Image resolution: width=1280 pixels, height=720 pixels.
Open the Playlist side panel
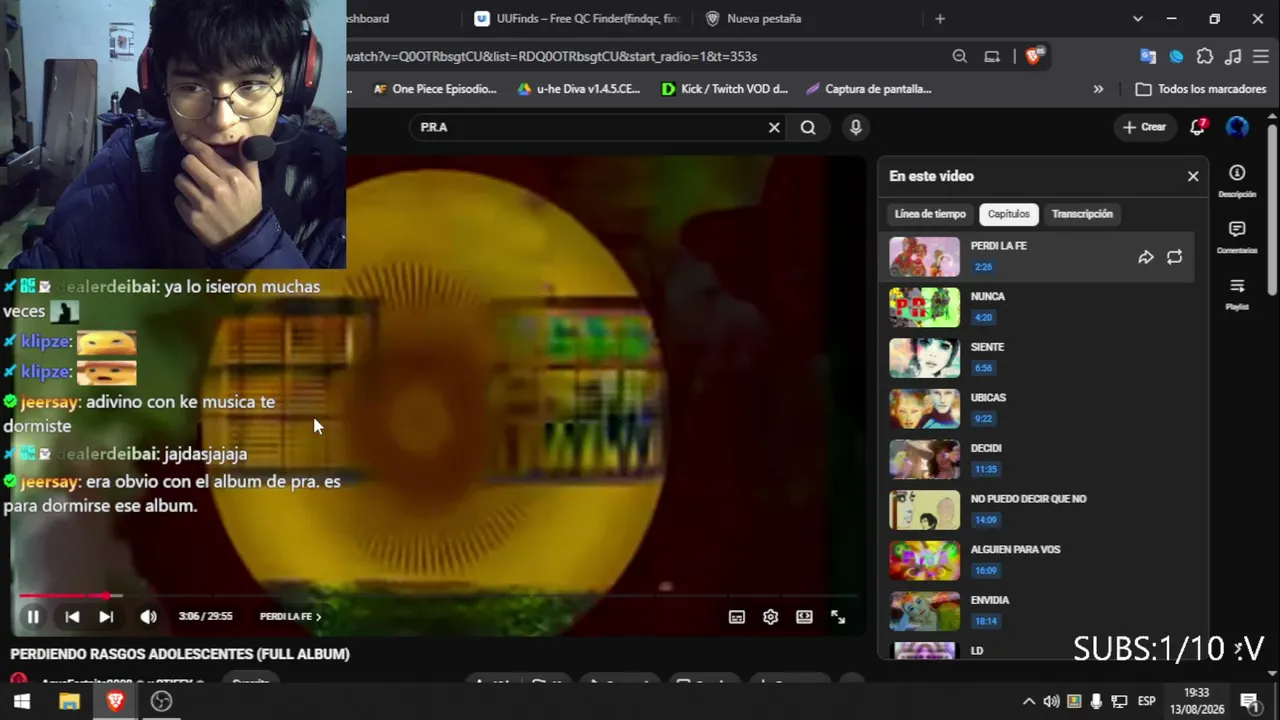pyautogui.click(x=1237, y=293)
